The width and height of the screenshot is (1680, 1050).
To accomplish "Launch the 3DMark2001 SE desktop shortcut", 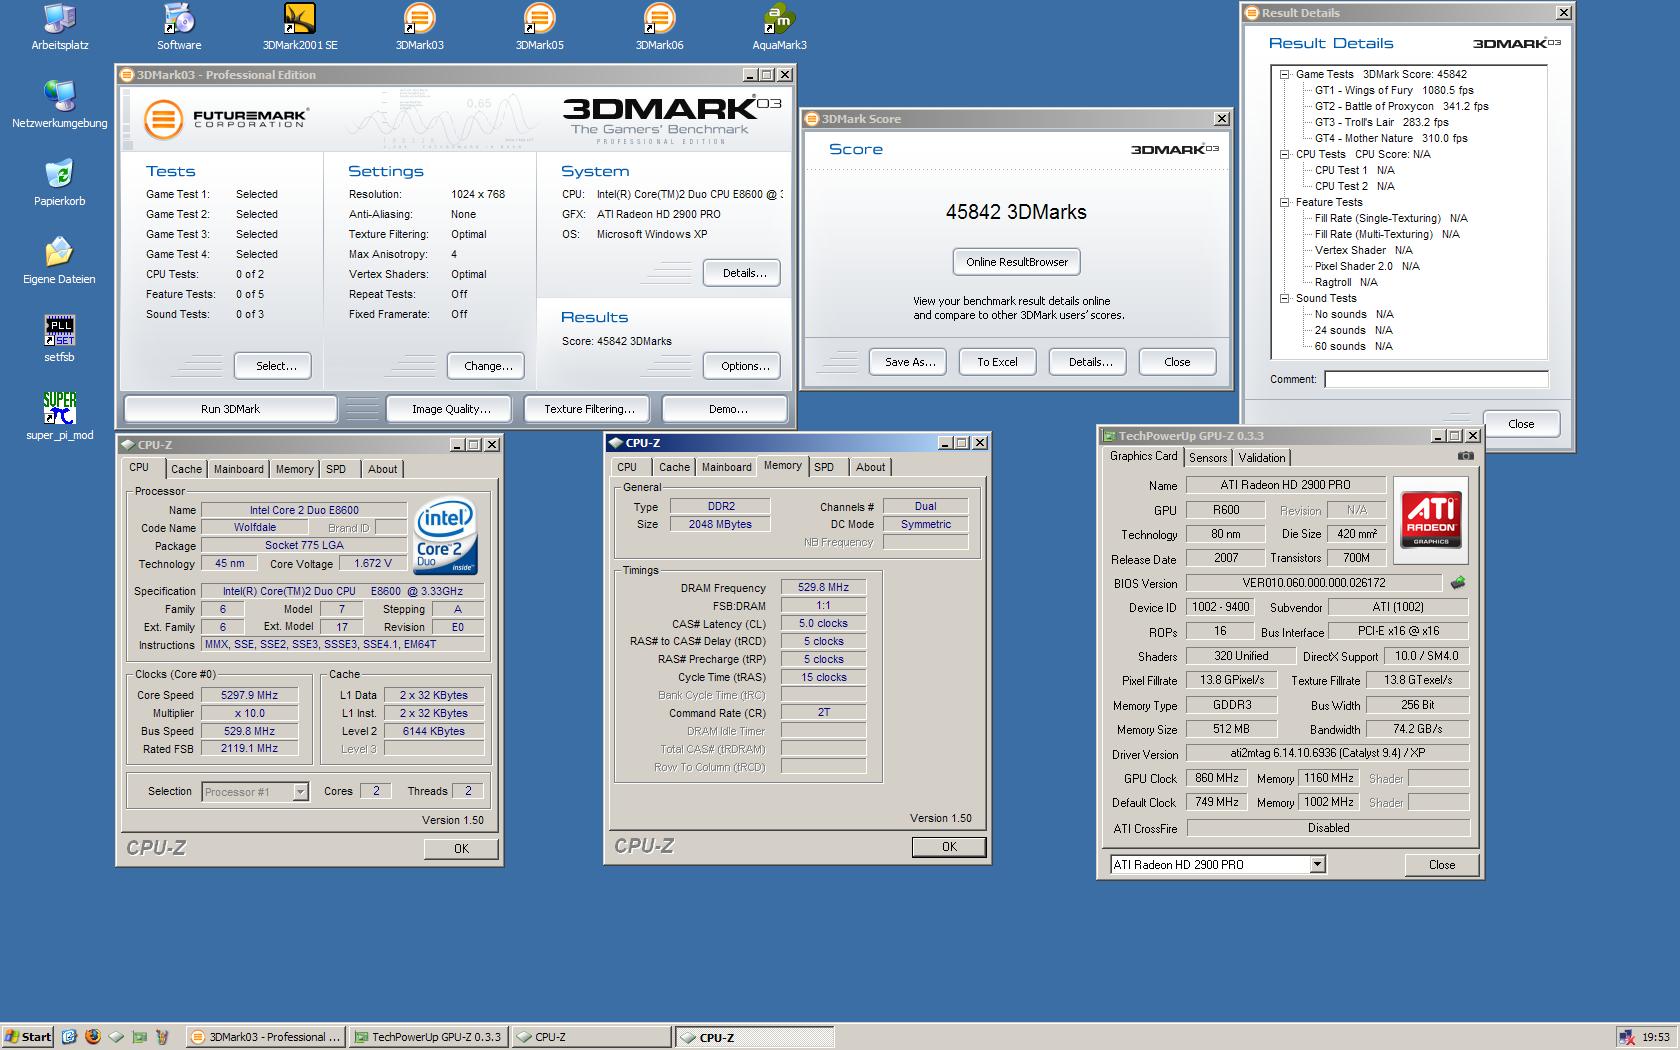I will [300, 27].
